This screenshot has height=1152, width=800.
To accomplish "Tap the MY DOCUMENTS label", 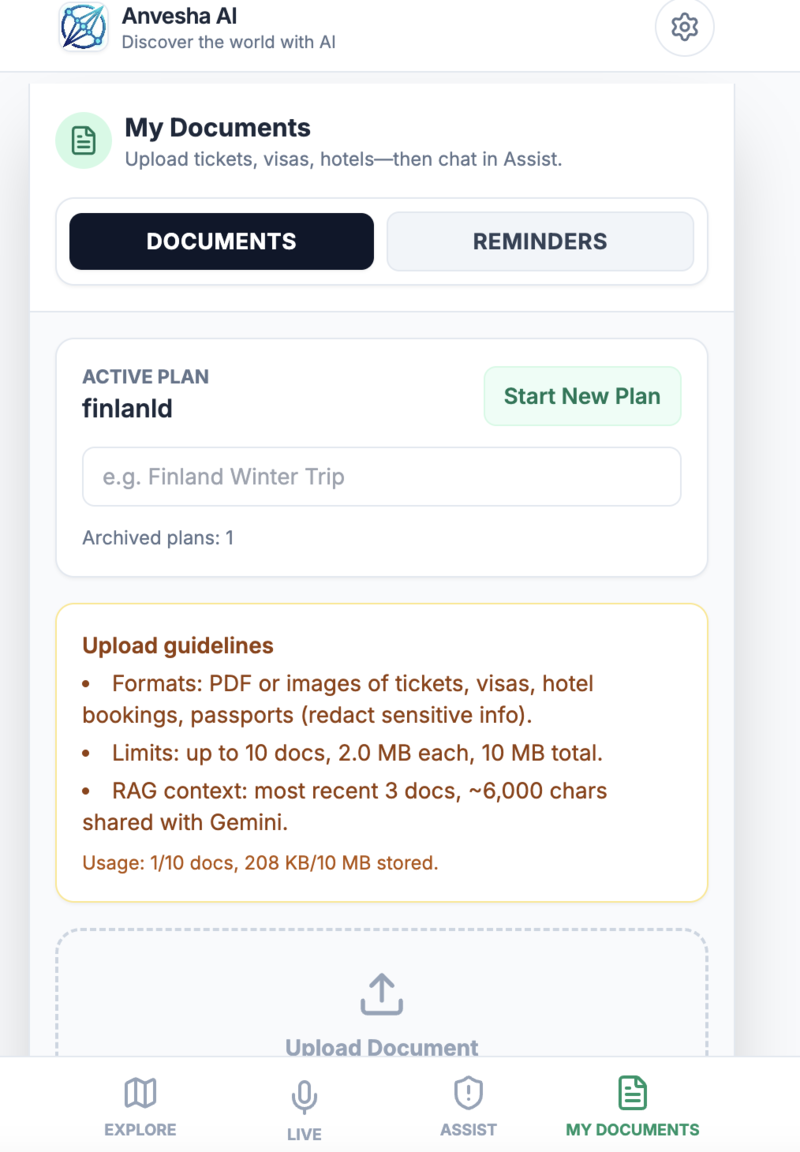I will 632,1129.
